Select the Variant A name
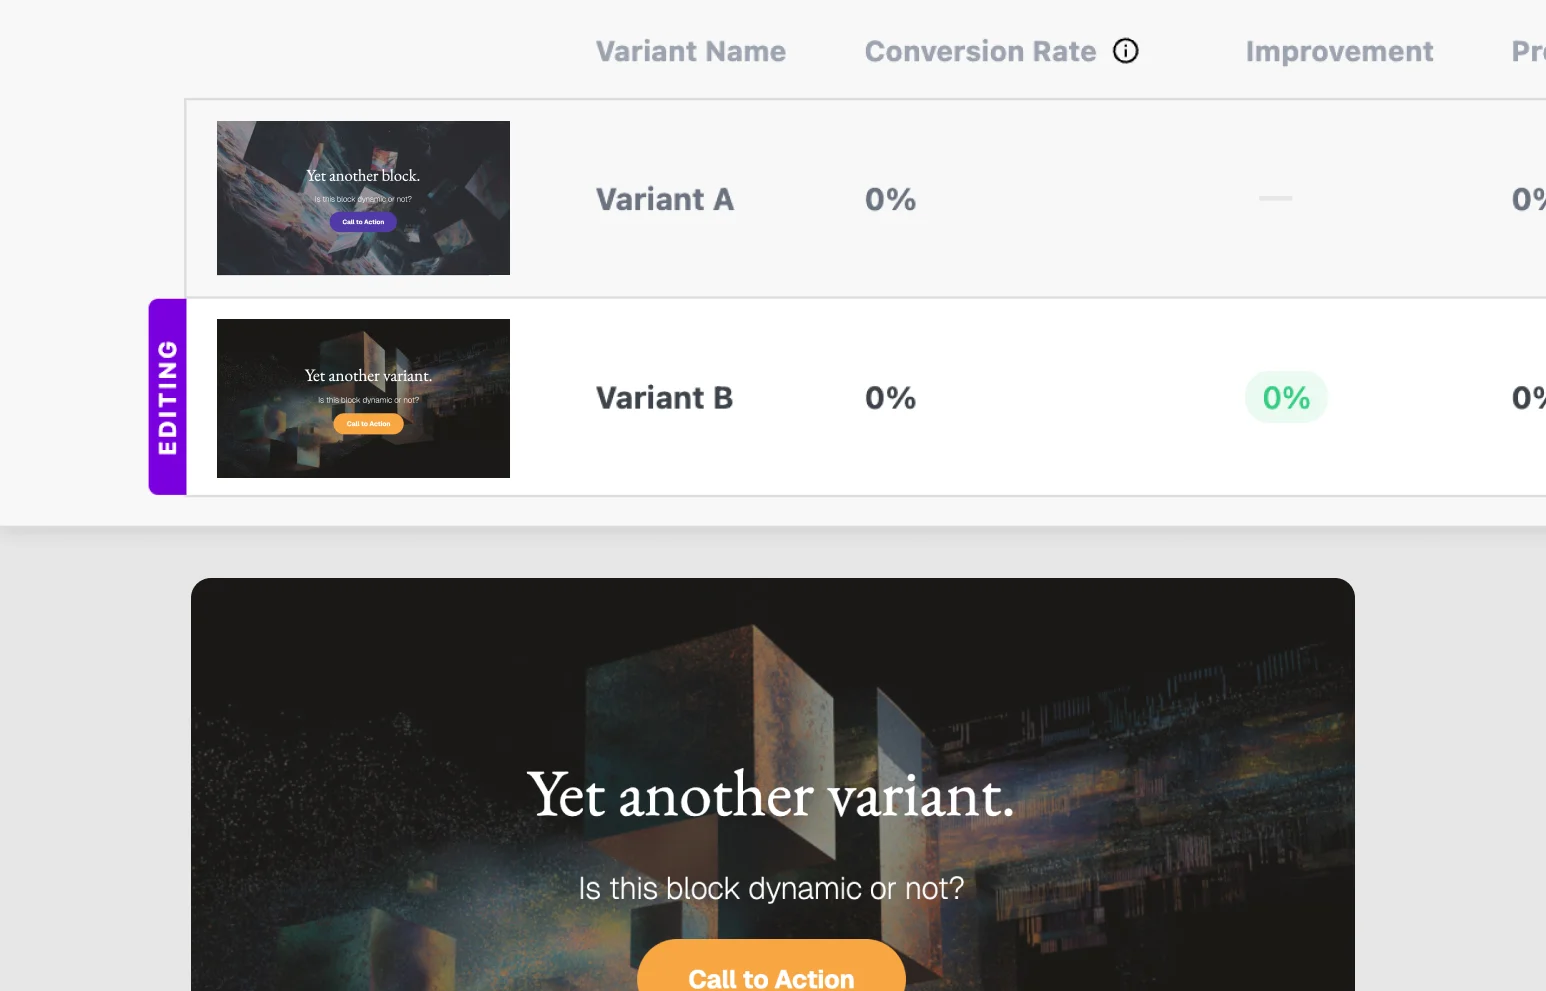 (x=665, y=200)
